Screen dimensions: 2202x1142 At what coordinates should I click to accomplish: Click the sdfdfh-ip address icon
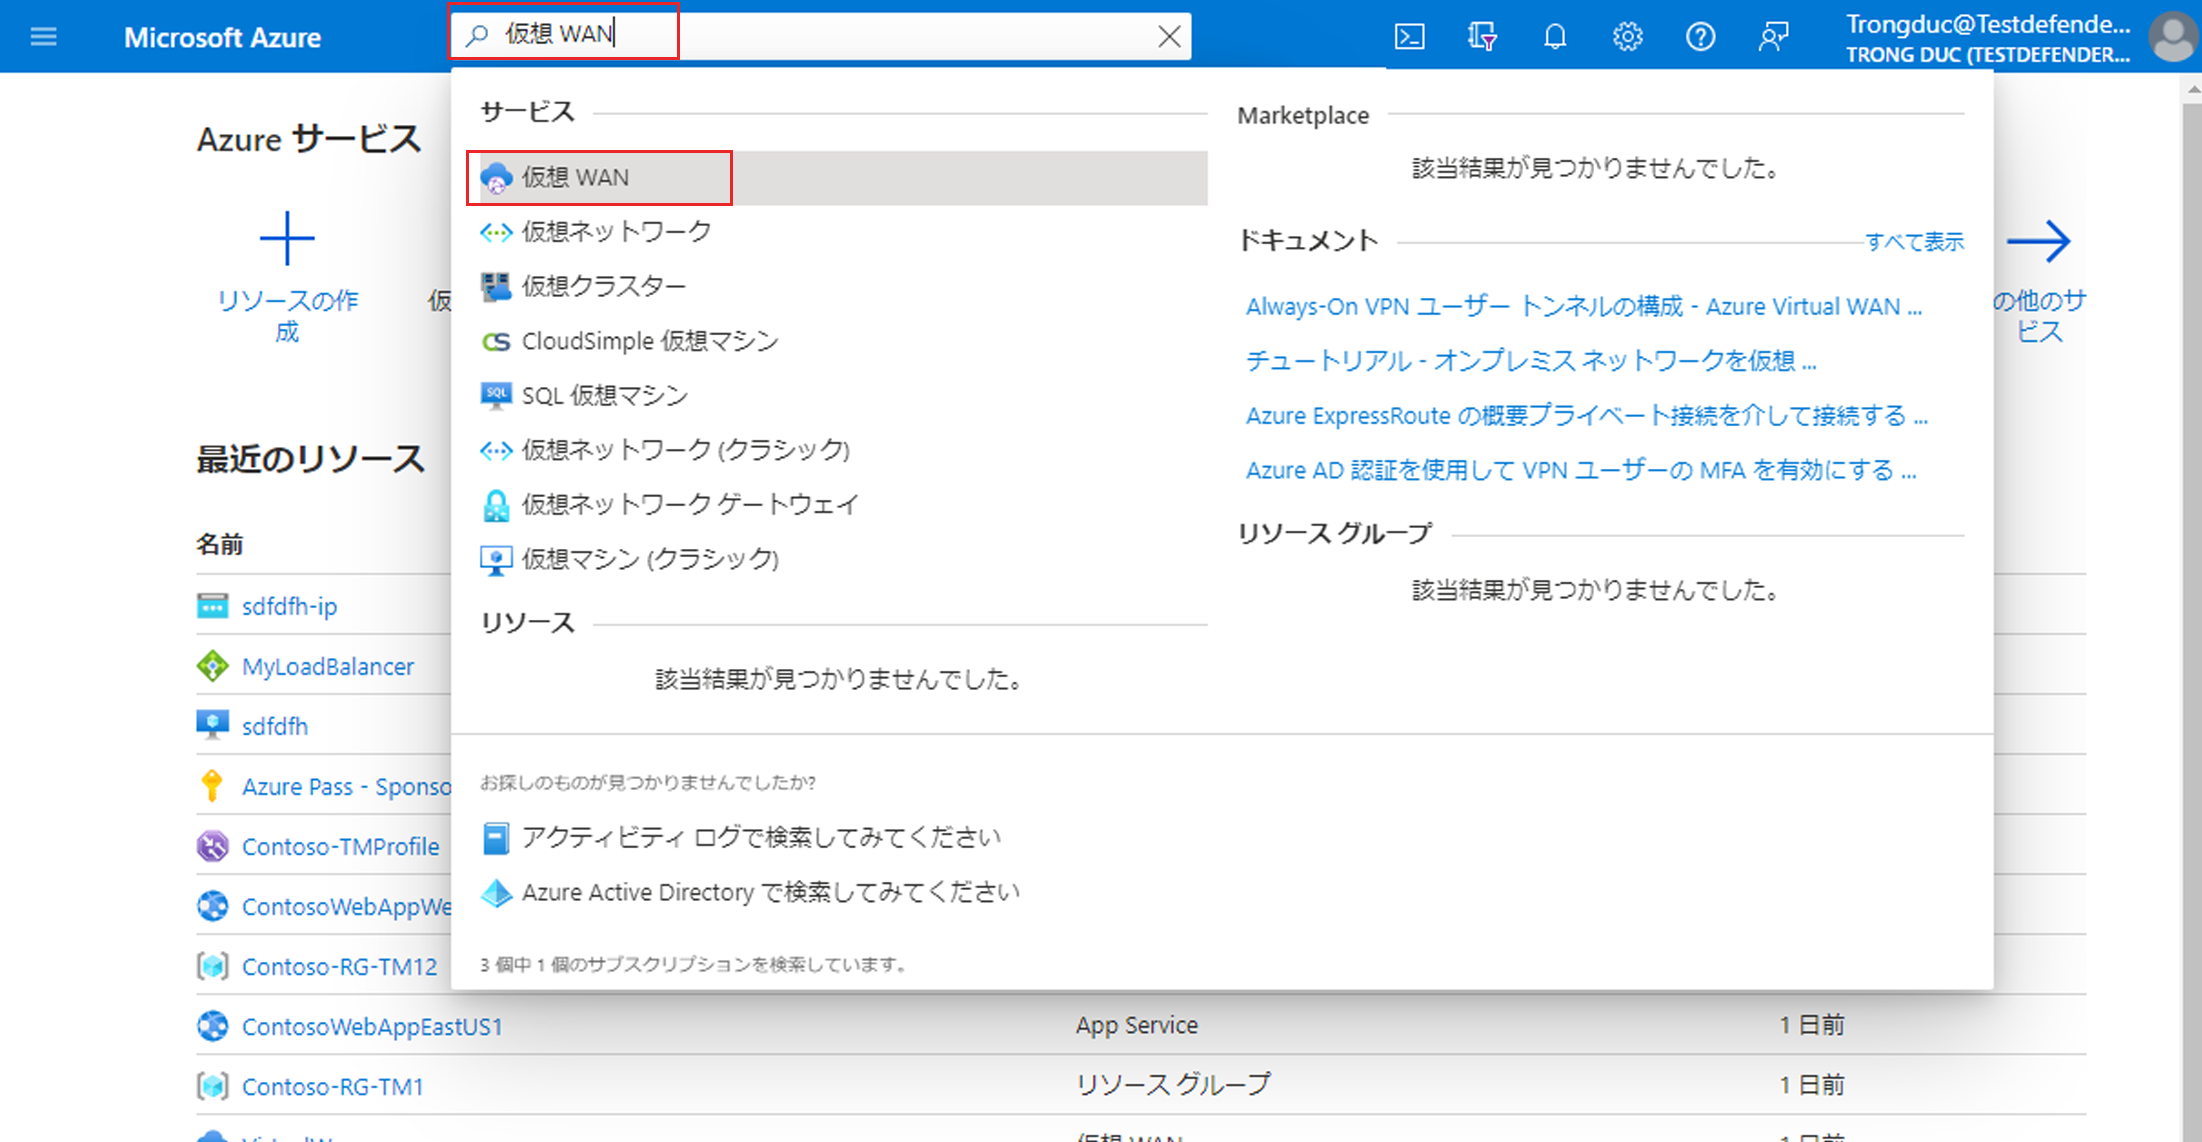(212, 606)
